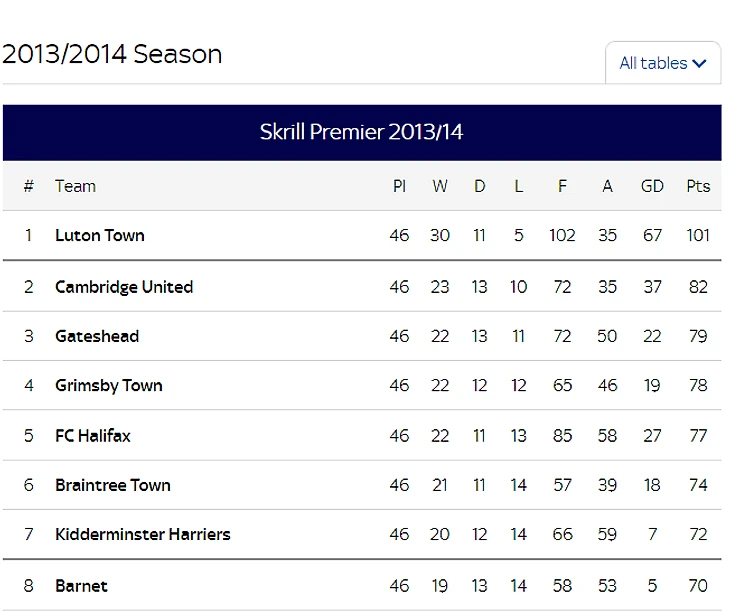Select Cambridge United in the table

tap(124, 287)
